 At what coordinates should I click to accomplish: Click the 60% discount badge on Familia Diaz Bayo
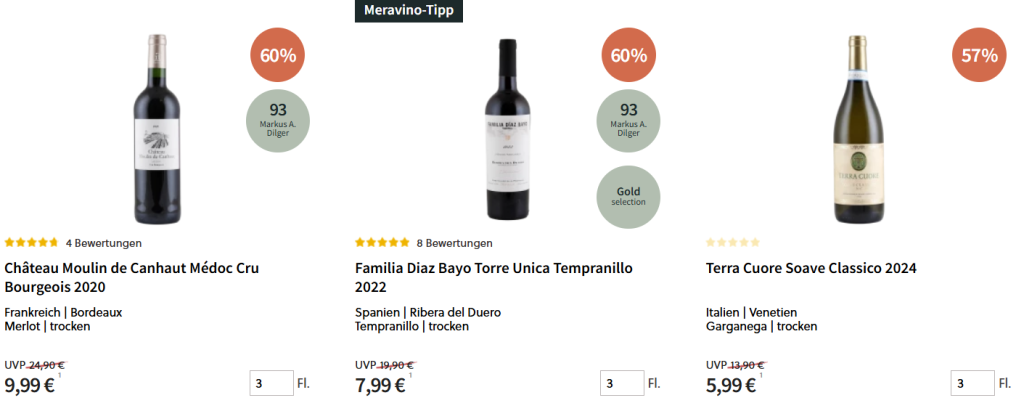[629, 55]
